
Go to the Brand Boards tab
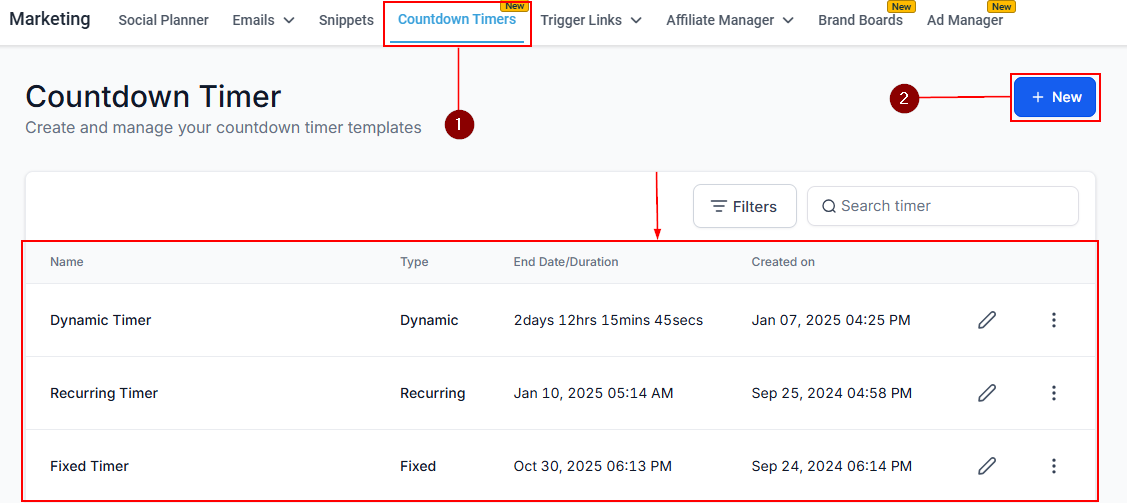[860, 20]
